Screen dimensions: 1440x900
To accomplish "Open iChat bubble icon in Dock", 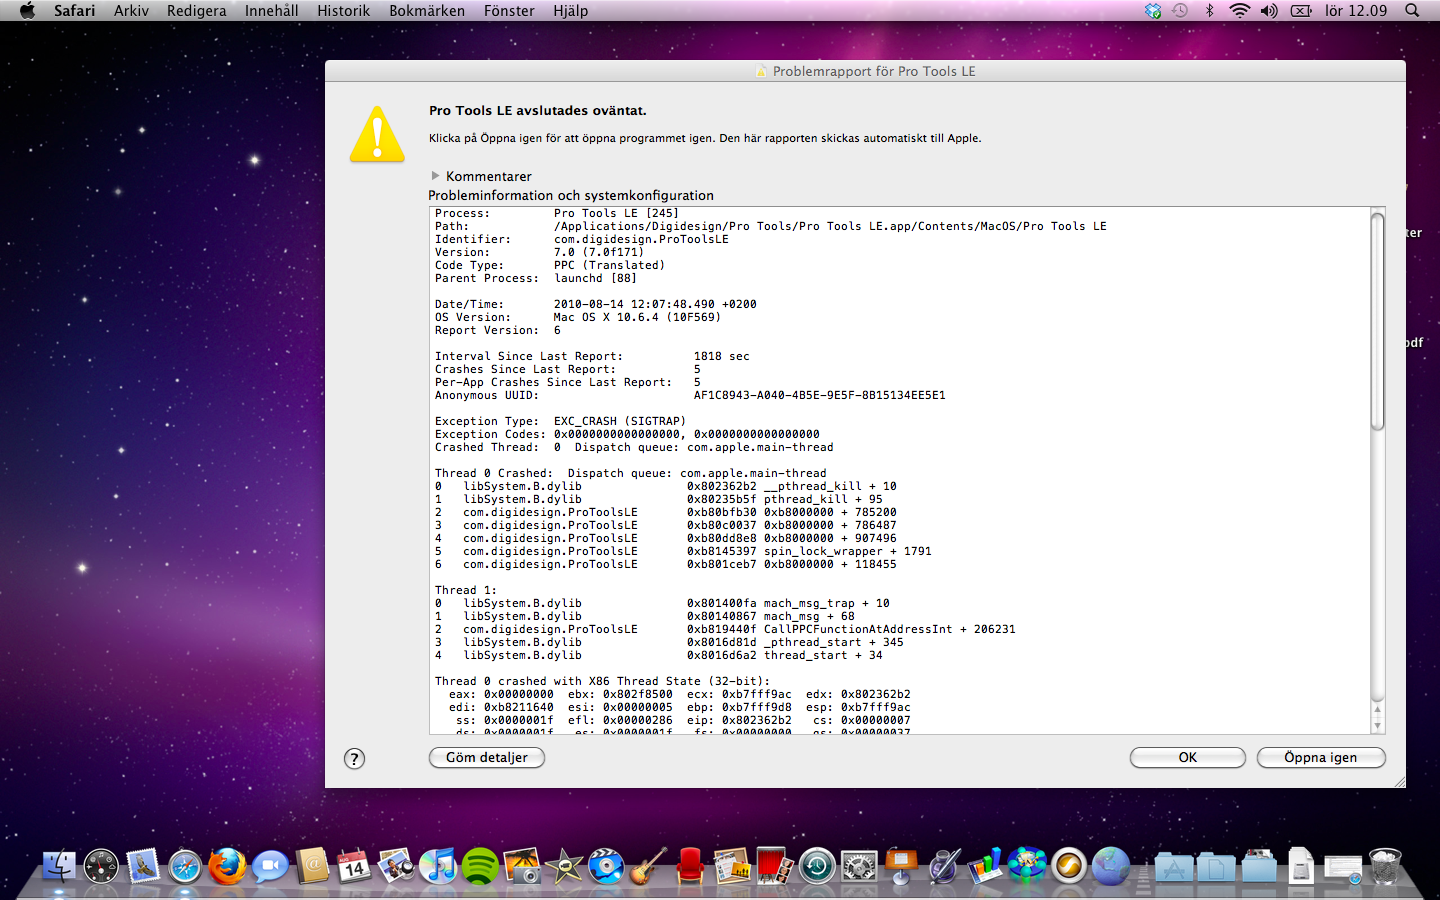I will click(270, 866).
